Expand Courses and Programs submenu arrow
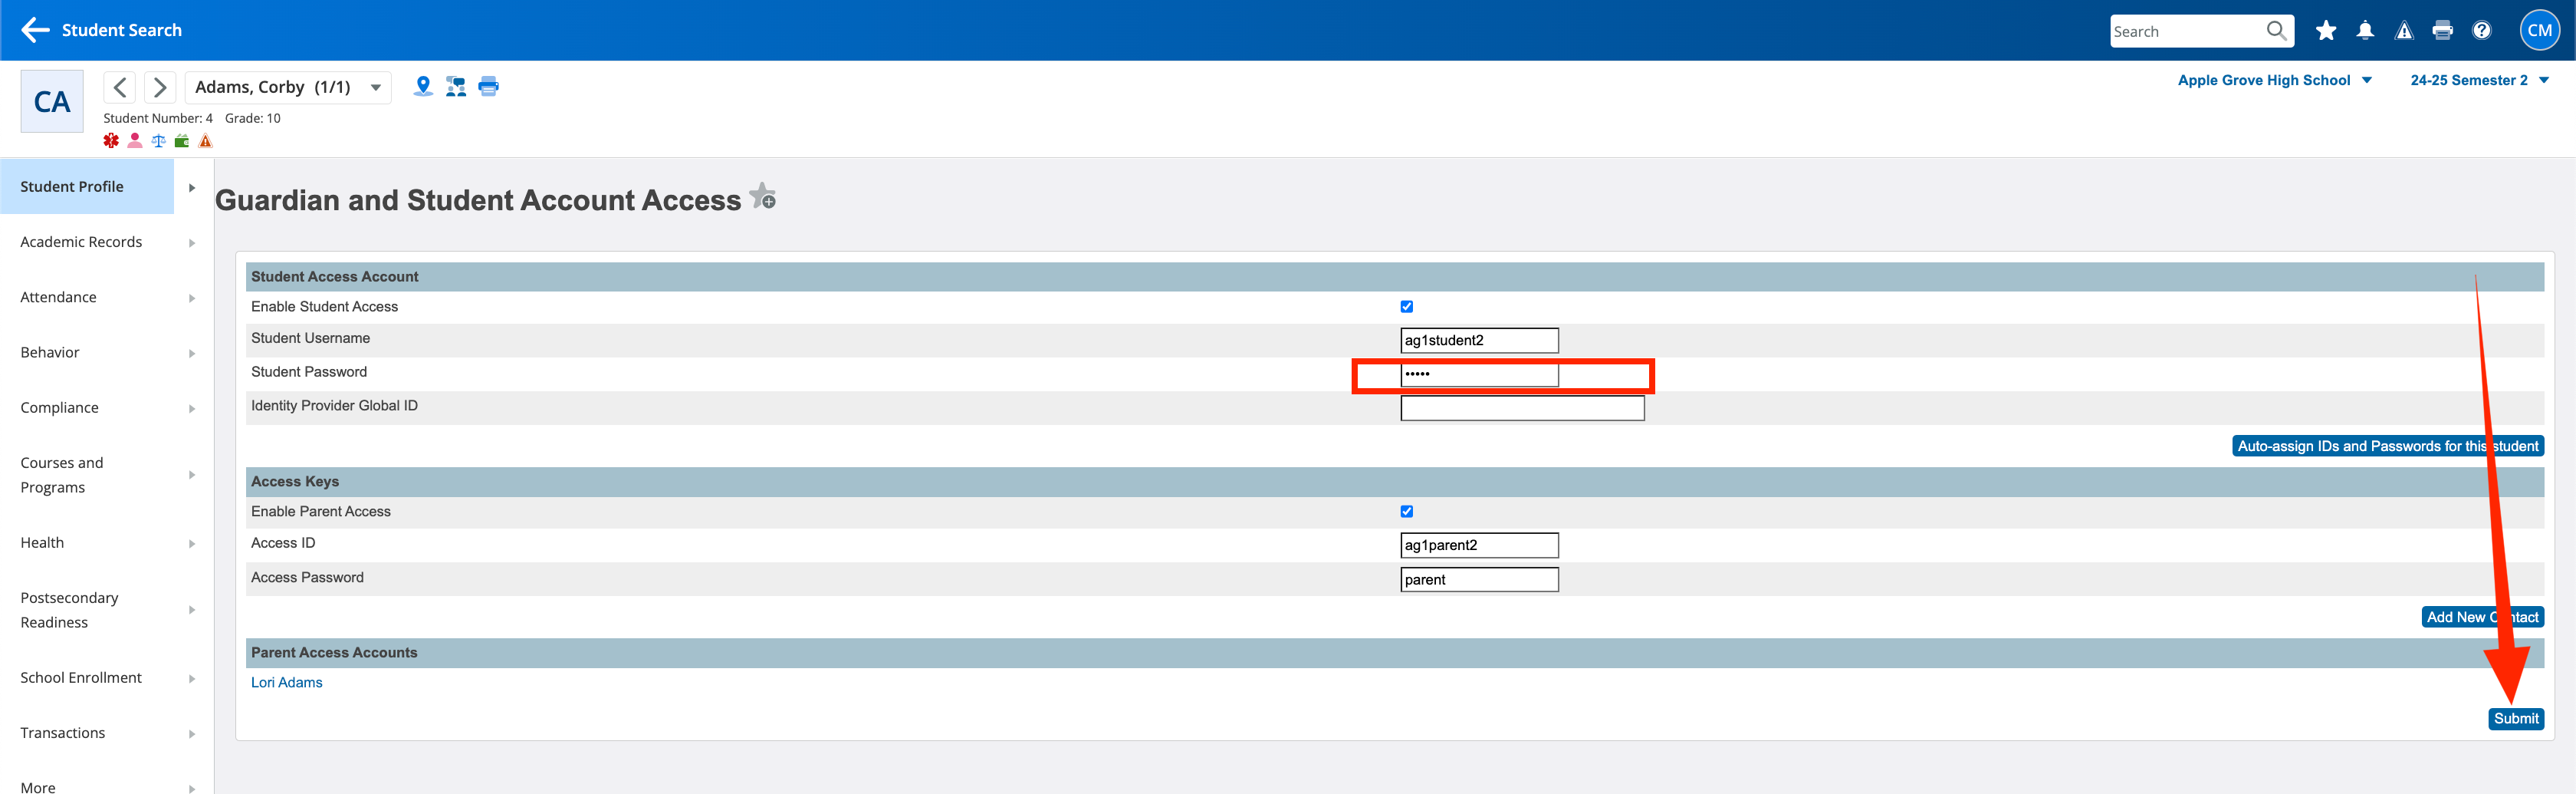 [x=192, y=475]
